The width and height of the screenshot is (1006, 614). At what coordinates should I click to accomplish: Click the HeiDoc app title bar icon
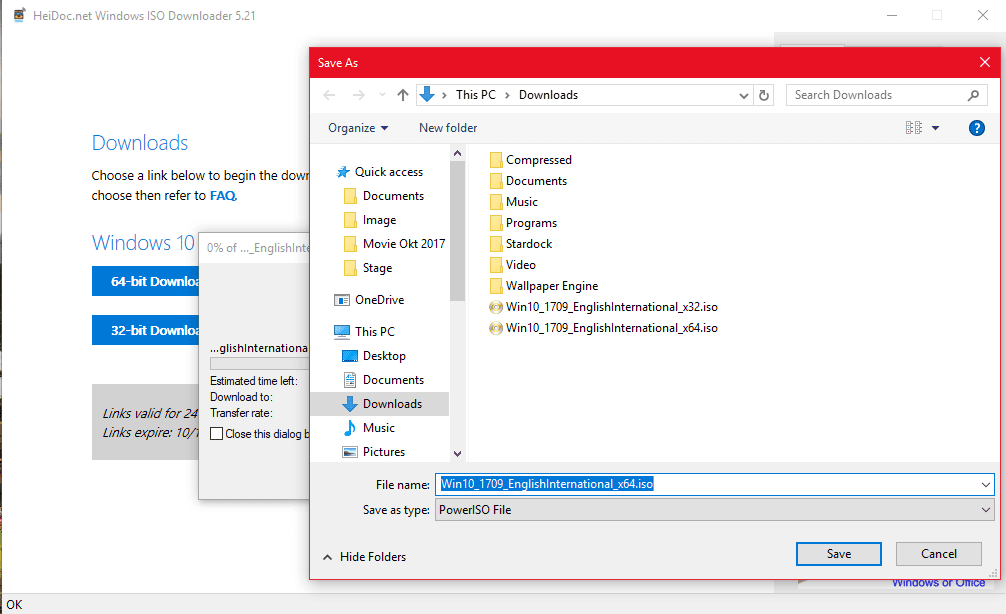point(19,15)
